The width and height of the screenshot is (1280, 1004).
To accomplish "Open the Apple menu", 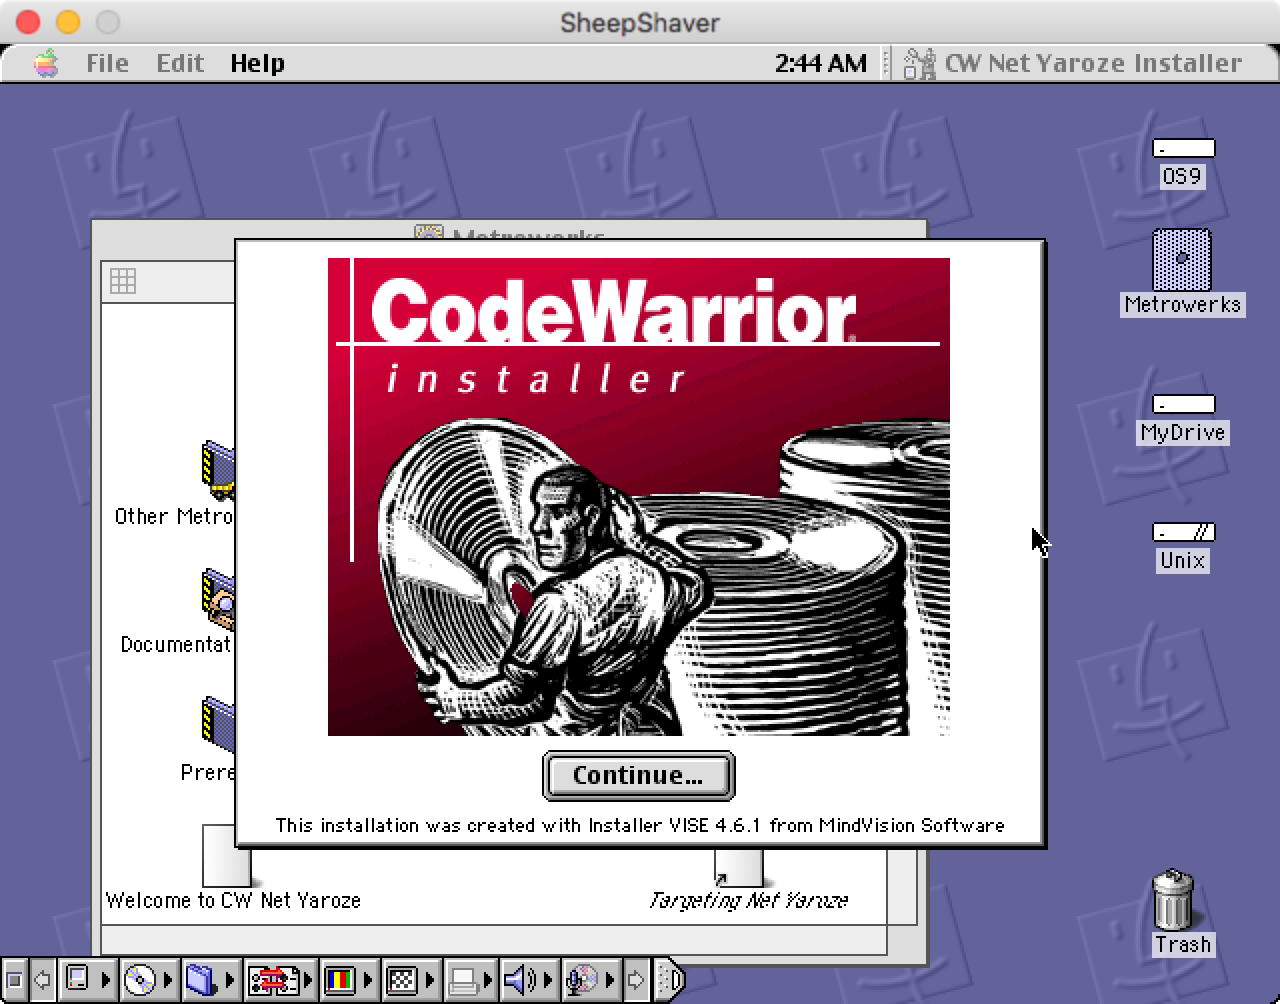I will (46, 63).
